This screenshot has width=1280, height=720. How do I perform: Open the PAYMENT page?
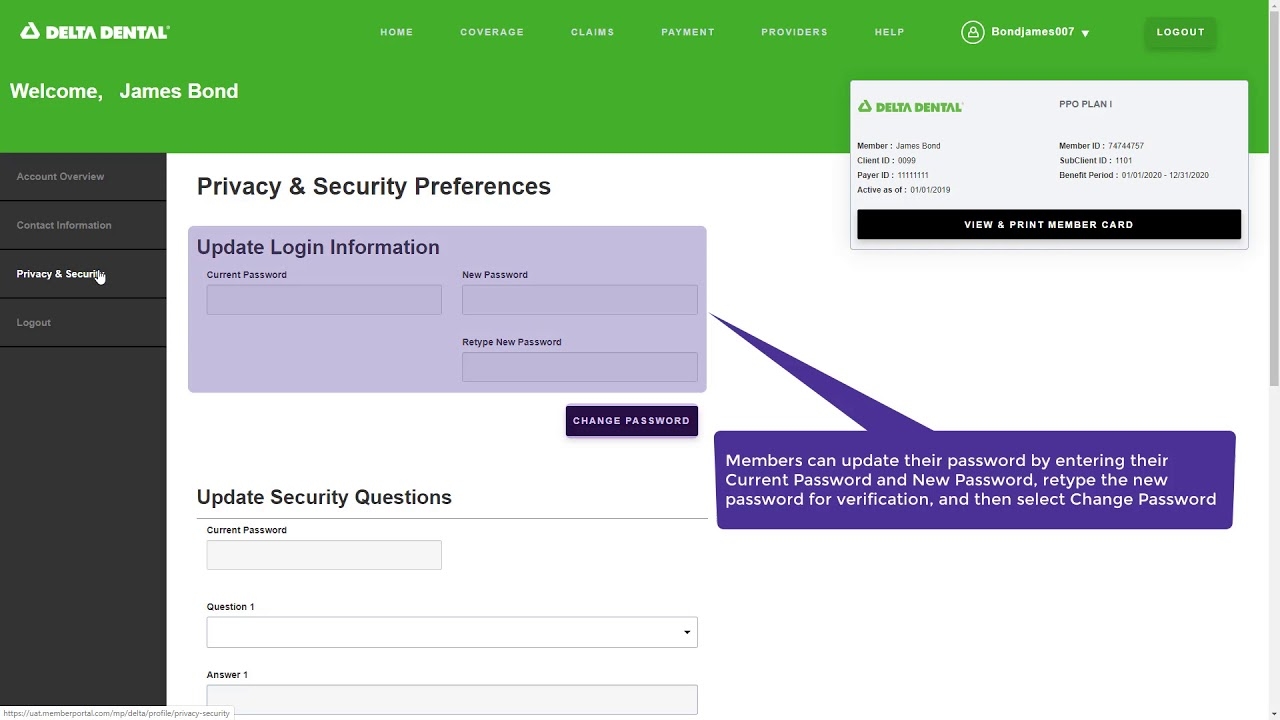(x=688, y=32)
